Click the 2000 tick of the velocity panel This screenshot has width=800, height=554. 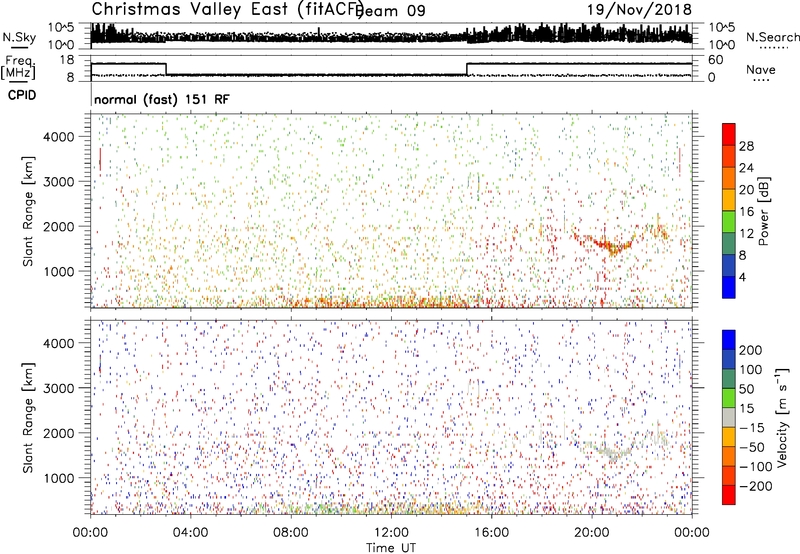(59, 433)
